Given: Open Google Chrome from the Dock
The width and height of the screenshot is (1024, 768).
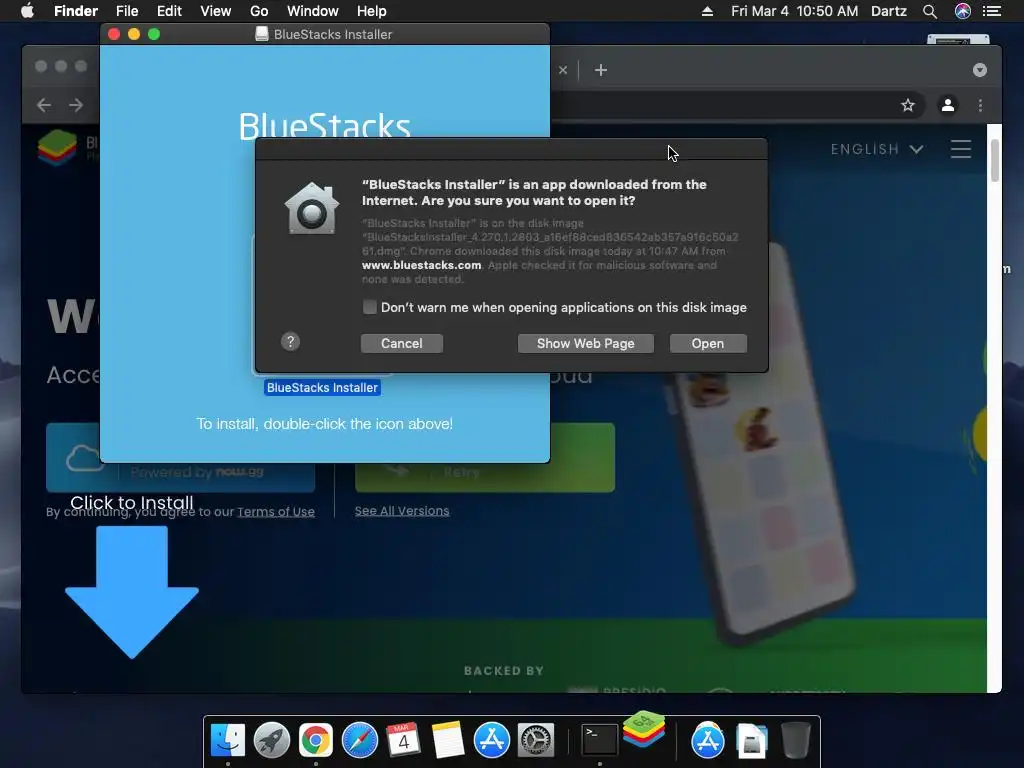Looking at the screenshot, I should 315,741.
